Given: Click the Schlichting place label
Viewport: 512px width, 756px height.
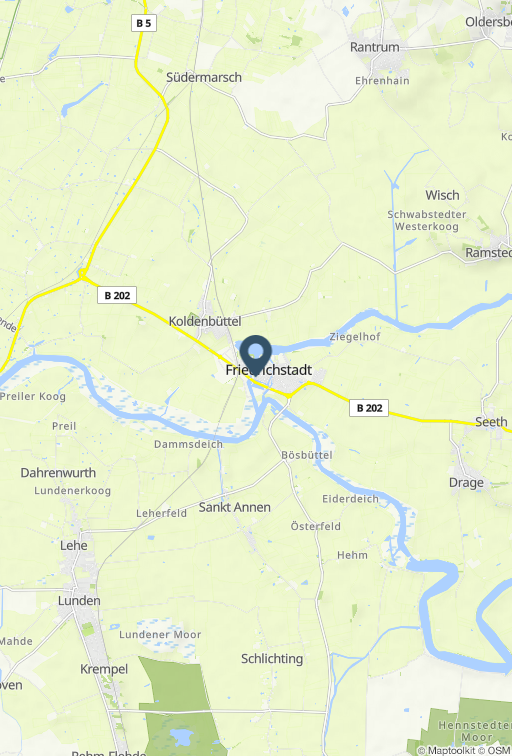Looking at the screenshot, I should click(272, 659).
